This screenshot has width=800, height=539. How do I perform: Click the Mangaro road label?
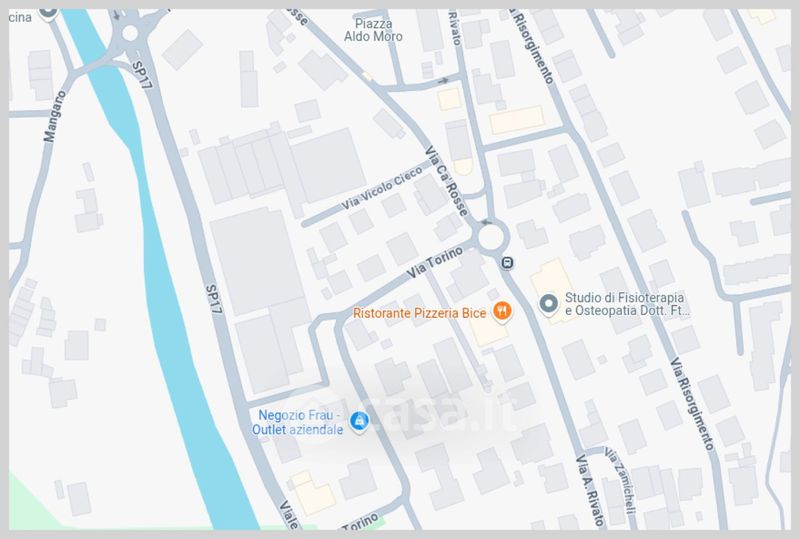click(55, 116)
